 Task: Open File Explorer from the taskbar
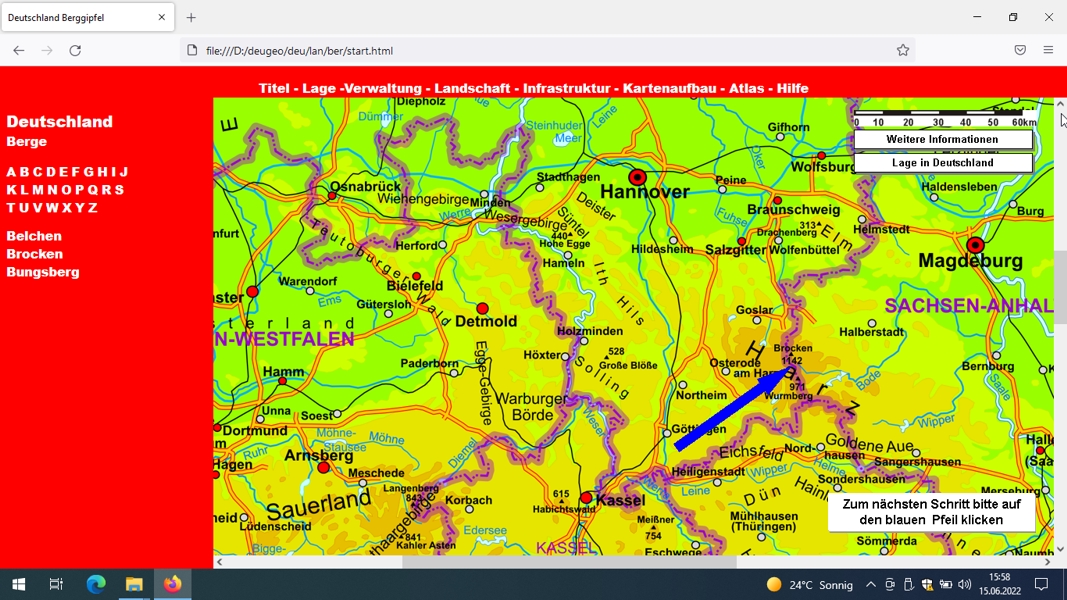(134, 584)
